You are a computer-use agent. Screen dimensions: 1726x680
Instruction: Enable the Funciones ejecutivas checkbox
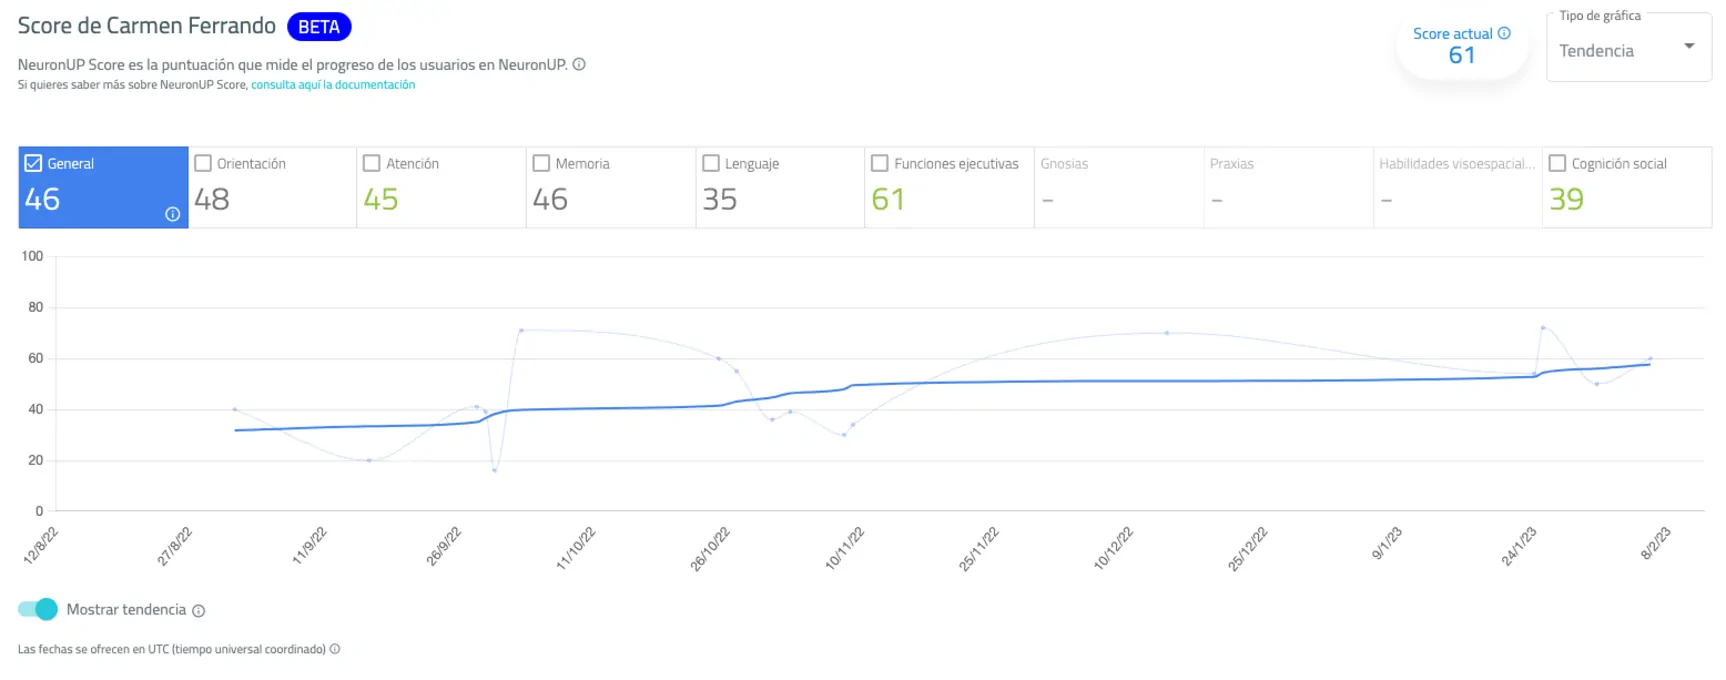880,161
